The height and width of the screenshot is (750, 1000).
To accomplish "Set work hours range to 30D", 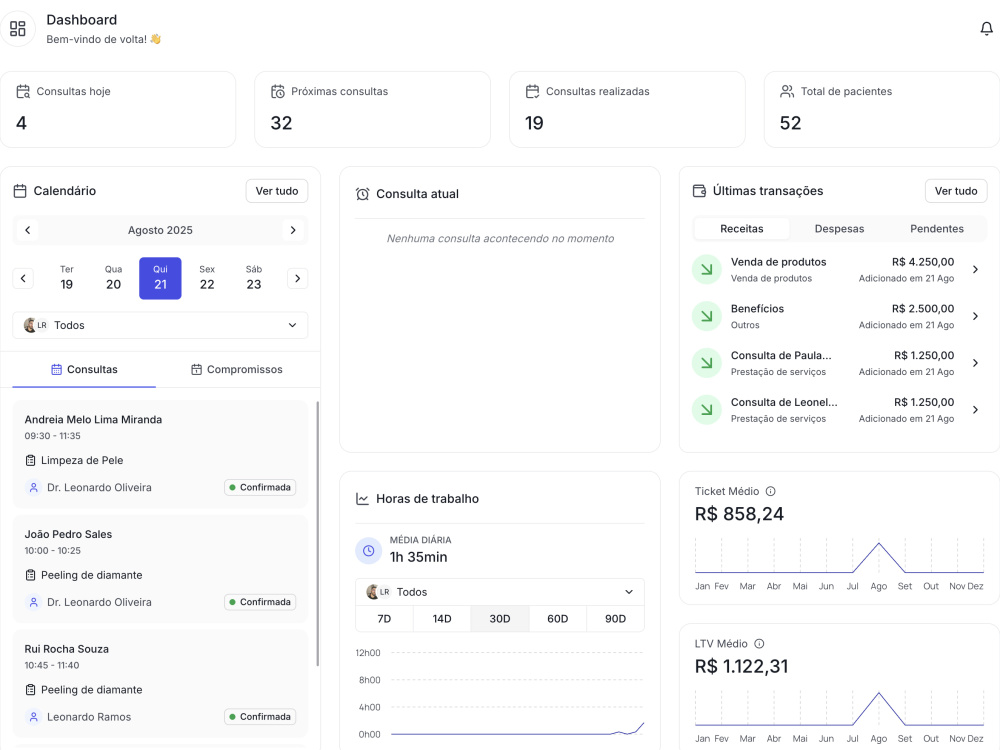I will coord(499,619).
